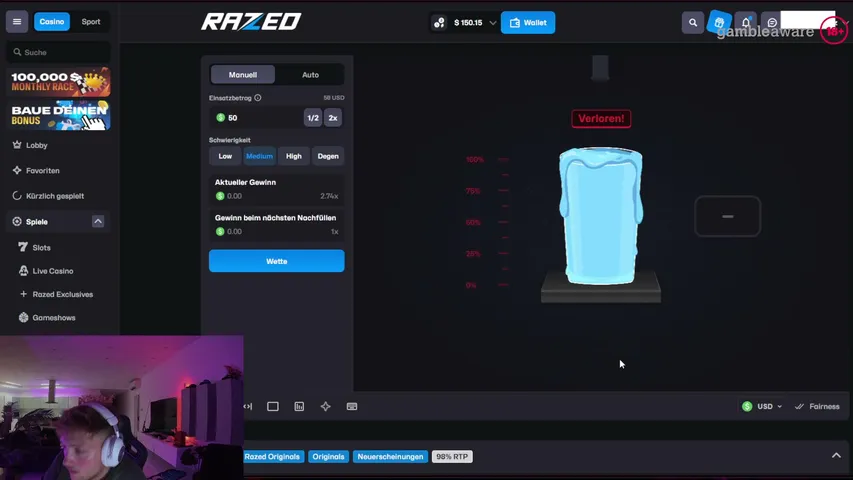
Task: Select Low difficulty
Action: click(x=225, y=156)
